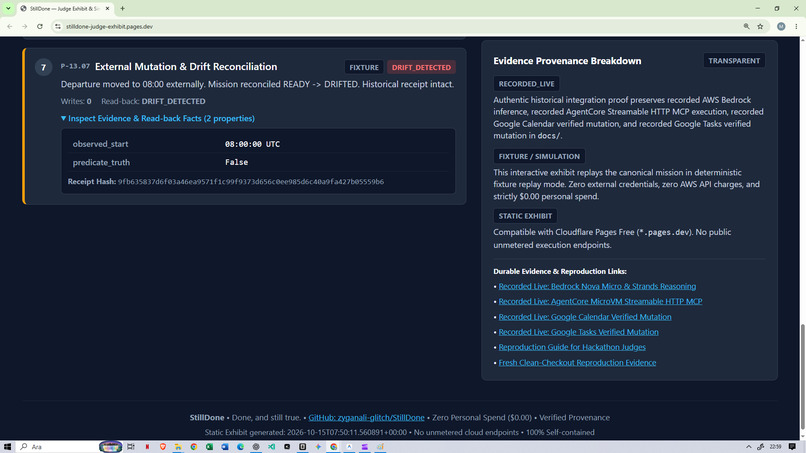The height and width of the screenshot is (453, 806).
Task: Click Read-back: DRIFT_DETECTED status text
Action: 153,101
